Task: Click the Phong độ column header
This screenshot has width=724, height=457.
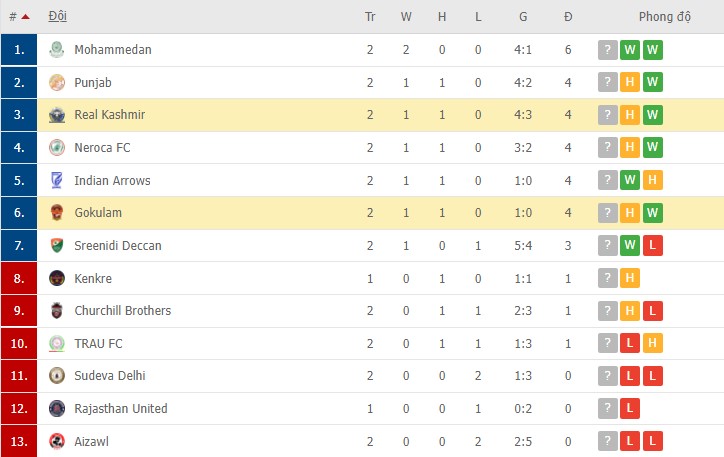Action: (665, 17)
